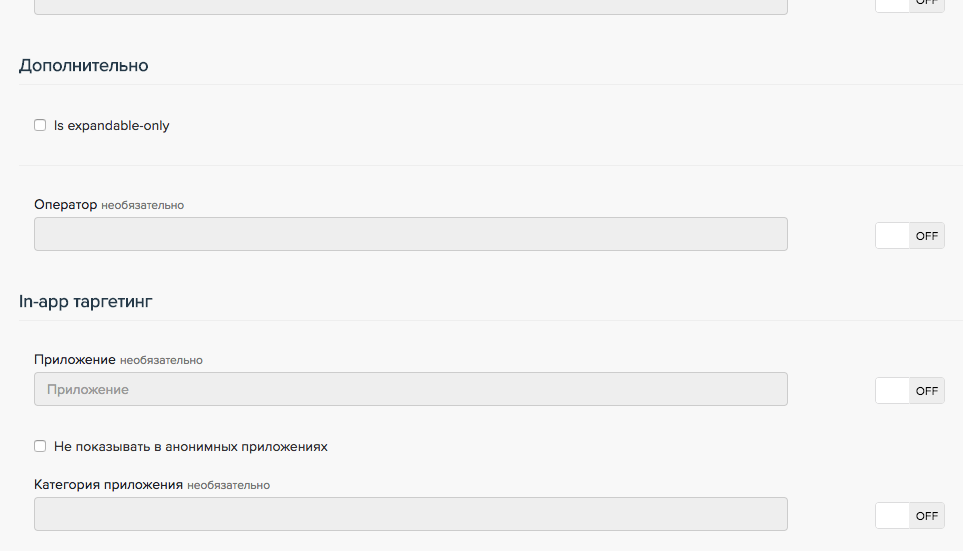This screenshot has width=963, height=551.
Task: Click the partially visible field at top
Action: coord(410,5)
